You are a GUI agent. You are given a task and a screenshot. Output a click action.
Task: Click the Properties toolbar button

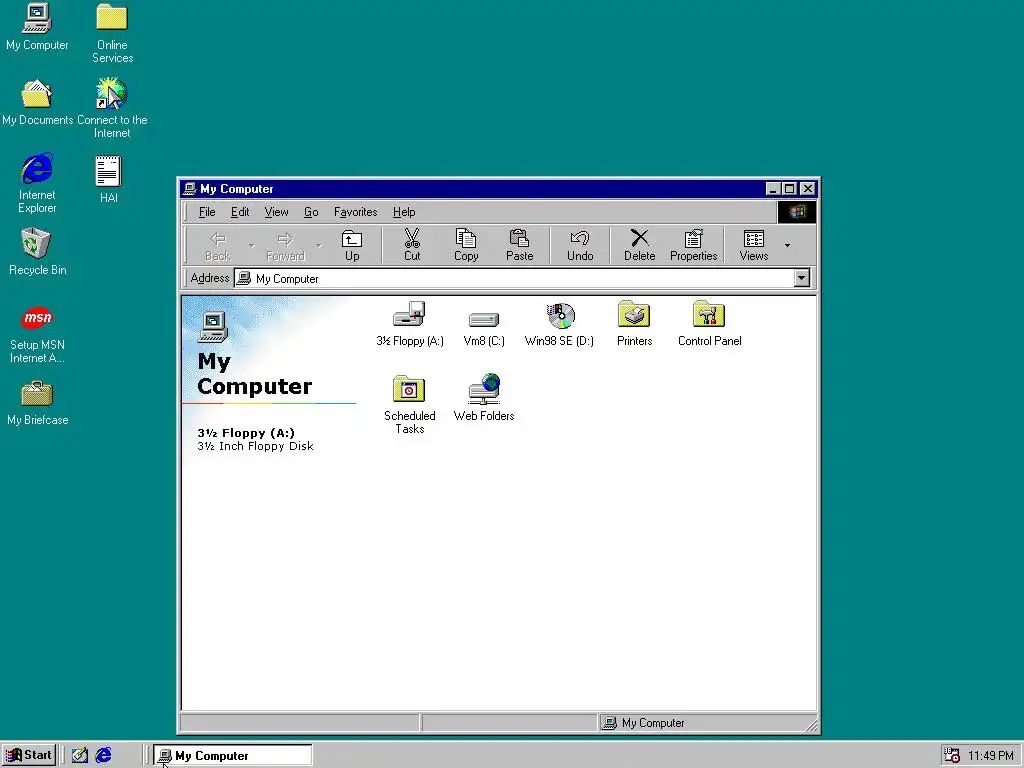(x=694, y=246)
